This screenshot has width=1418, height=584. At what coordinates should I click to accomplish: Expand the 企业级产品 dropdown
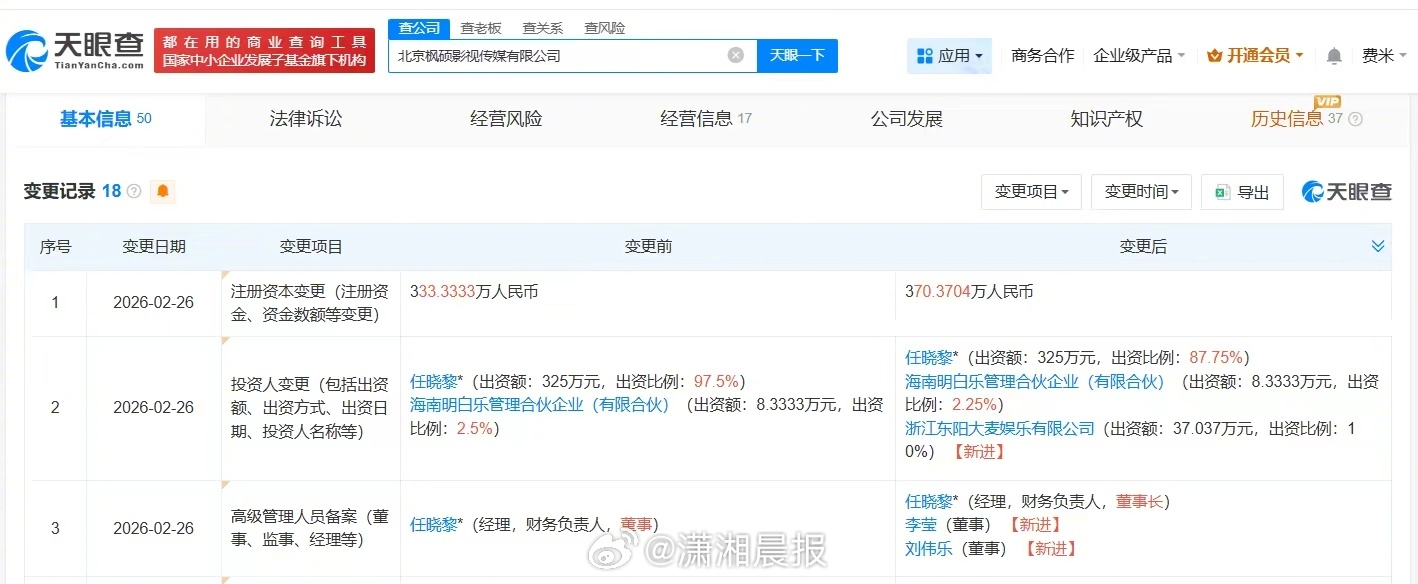tap(1139, 56)
